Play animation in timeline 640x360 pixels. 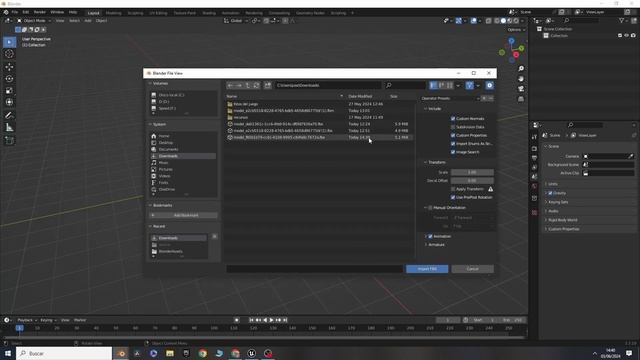(x=271, y=320)
